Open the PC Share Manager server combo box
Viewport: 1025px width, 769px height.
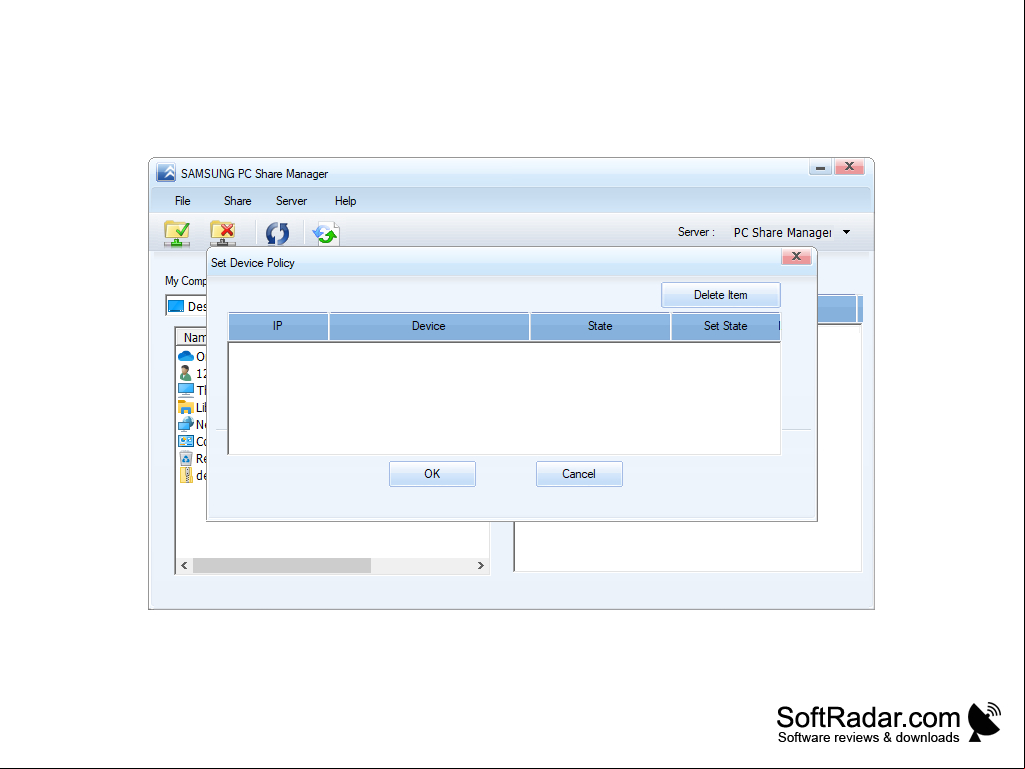tap(792, 232)
